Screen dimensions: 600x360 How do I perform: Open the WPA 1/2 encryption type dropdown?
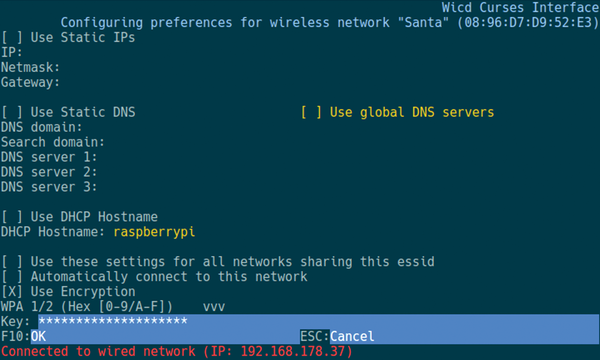113,306
